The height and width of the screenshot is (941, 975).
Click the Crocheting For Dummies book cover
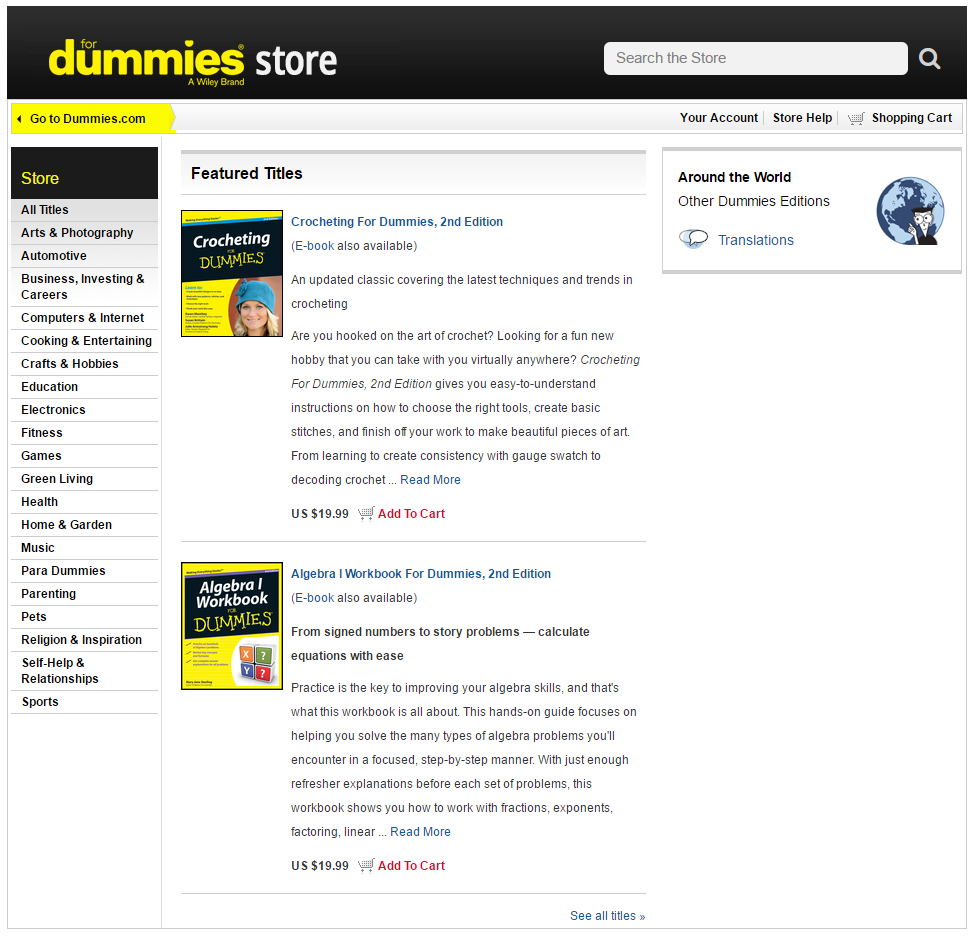click(x=232, y=274)
